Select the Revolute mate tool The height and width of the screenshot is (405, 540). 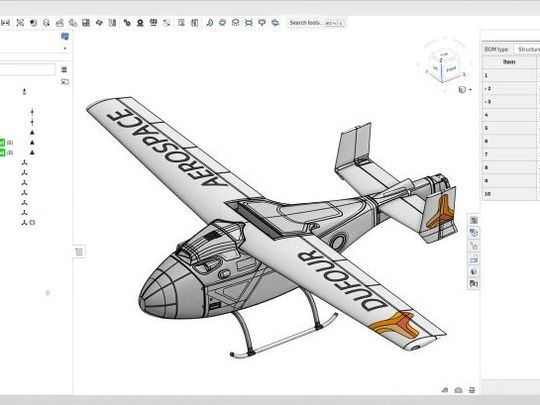(20, 23)
